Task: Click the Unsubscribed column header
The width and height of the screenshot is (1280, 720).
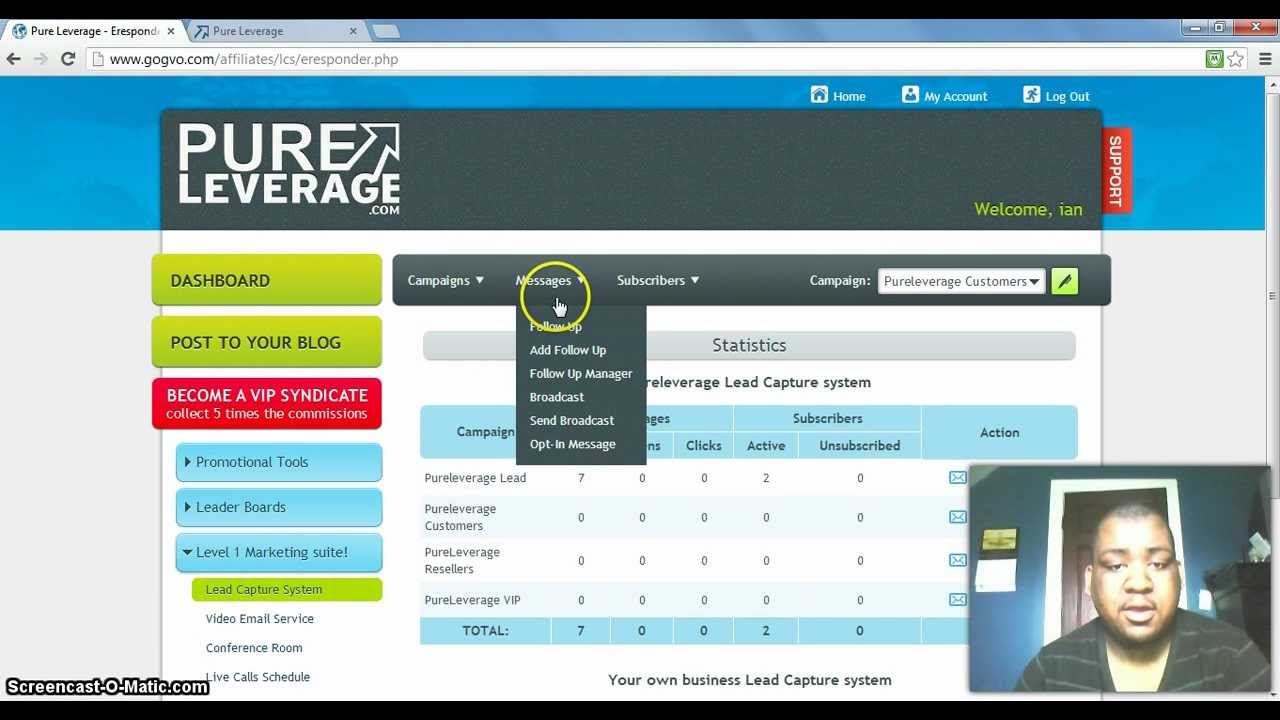Action: (x=860, y=446)
